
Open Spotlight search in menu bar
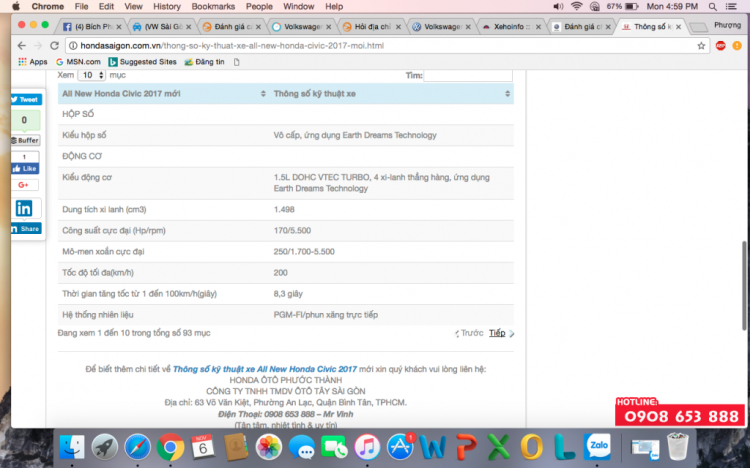713,7
